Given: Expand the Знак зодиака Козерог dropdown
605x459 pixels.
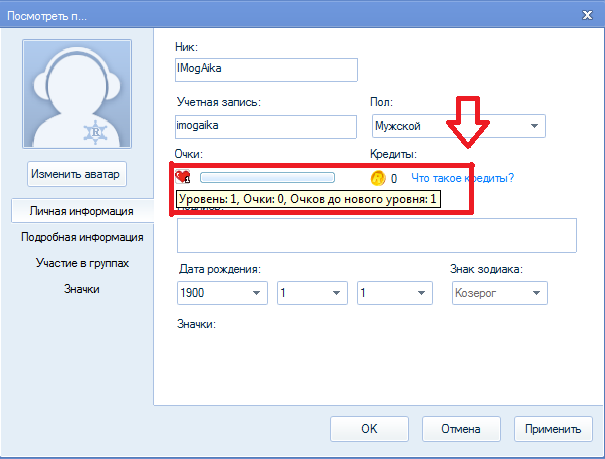Looking at the screenshot, I should click(x=498, y=293).
